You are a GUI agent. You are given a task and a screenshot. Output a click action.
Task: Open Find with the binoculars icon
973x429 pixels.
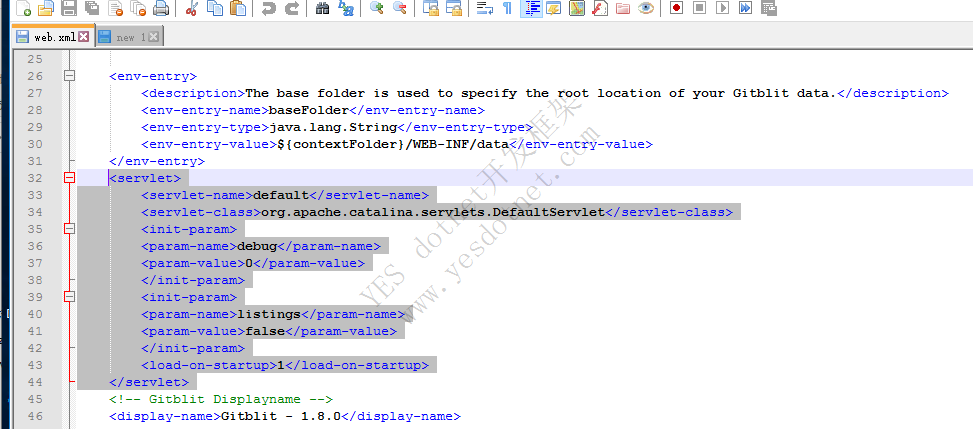pos(323,8)
